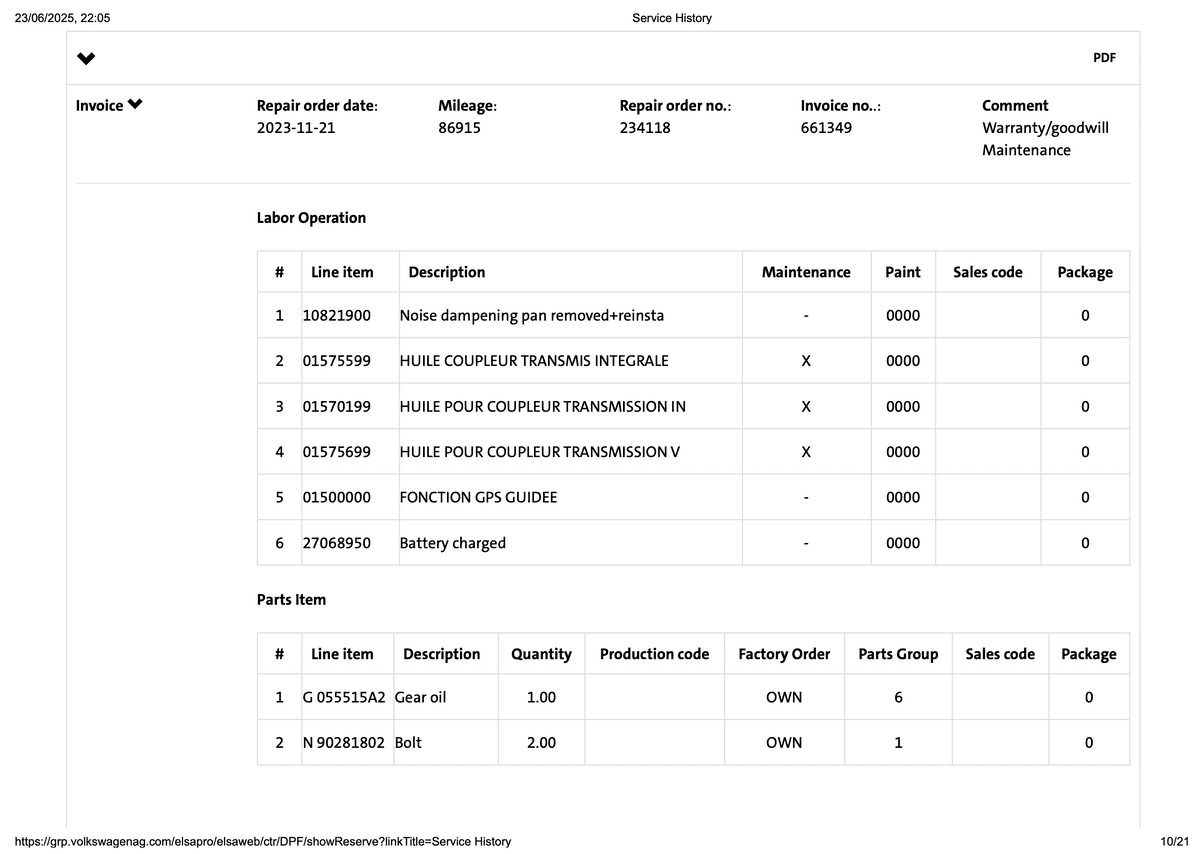Click Bolt quantity 2.00
The height and width of the screenshot is (854, 1200).
pyautogui.click(x=541, y=743)
